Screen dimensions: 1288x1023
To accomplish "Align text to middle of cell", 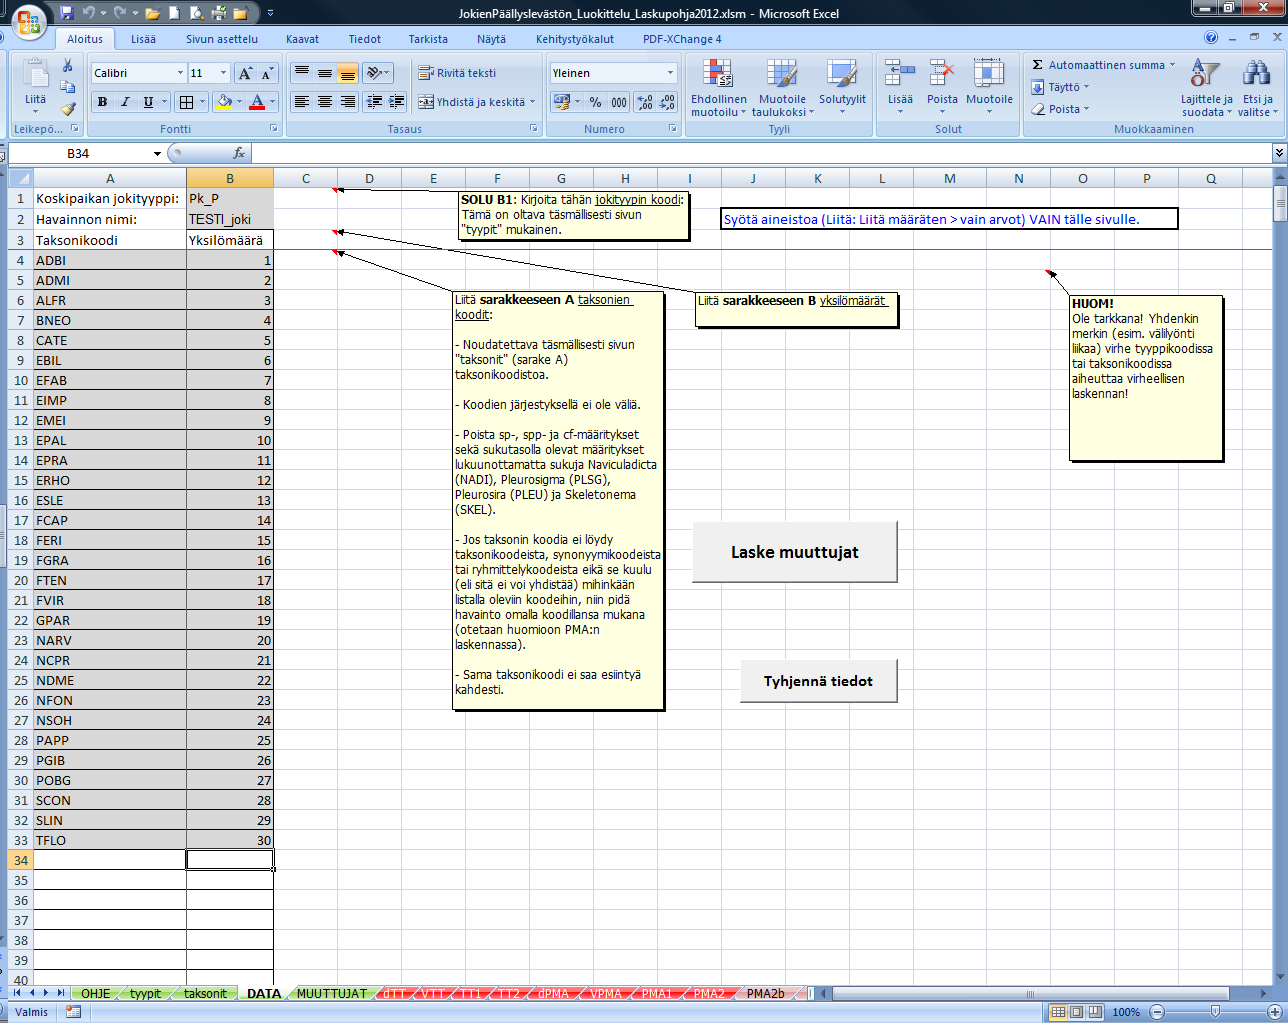I will [324, 73].
